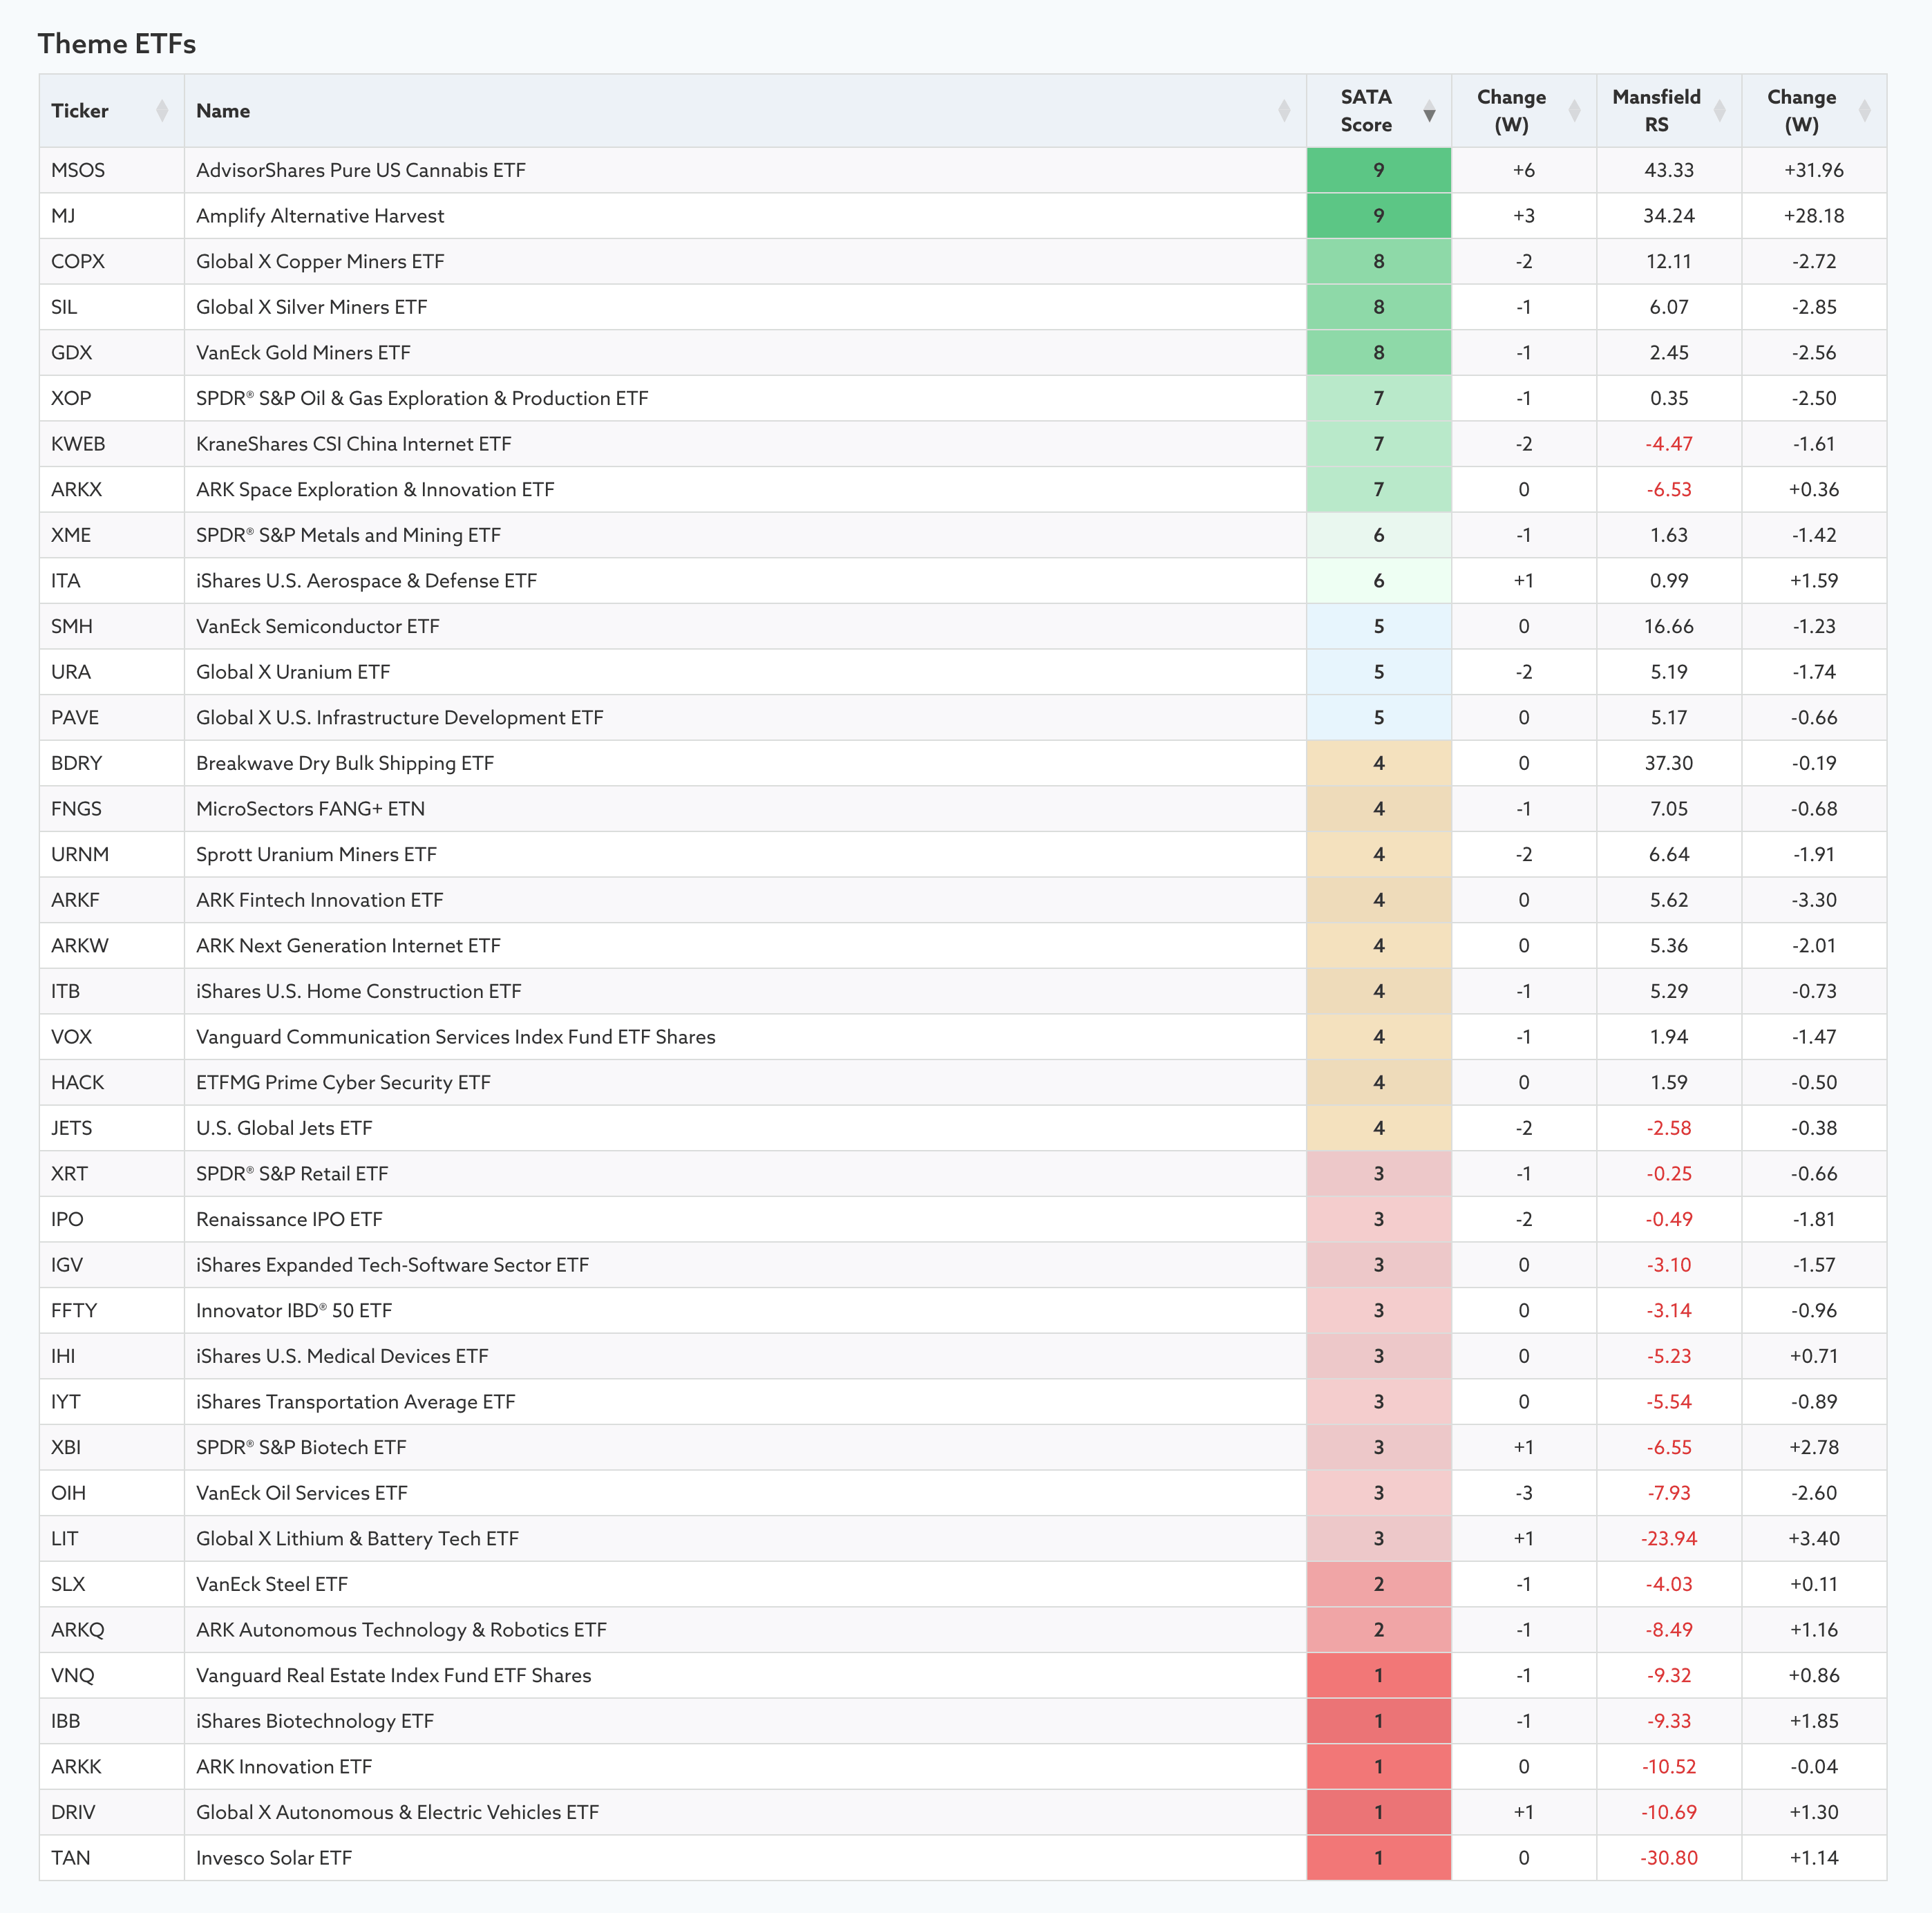1932x1913 pixels.
Task: Click VNQ ticker
Action: click(x=72, y=1676)
